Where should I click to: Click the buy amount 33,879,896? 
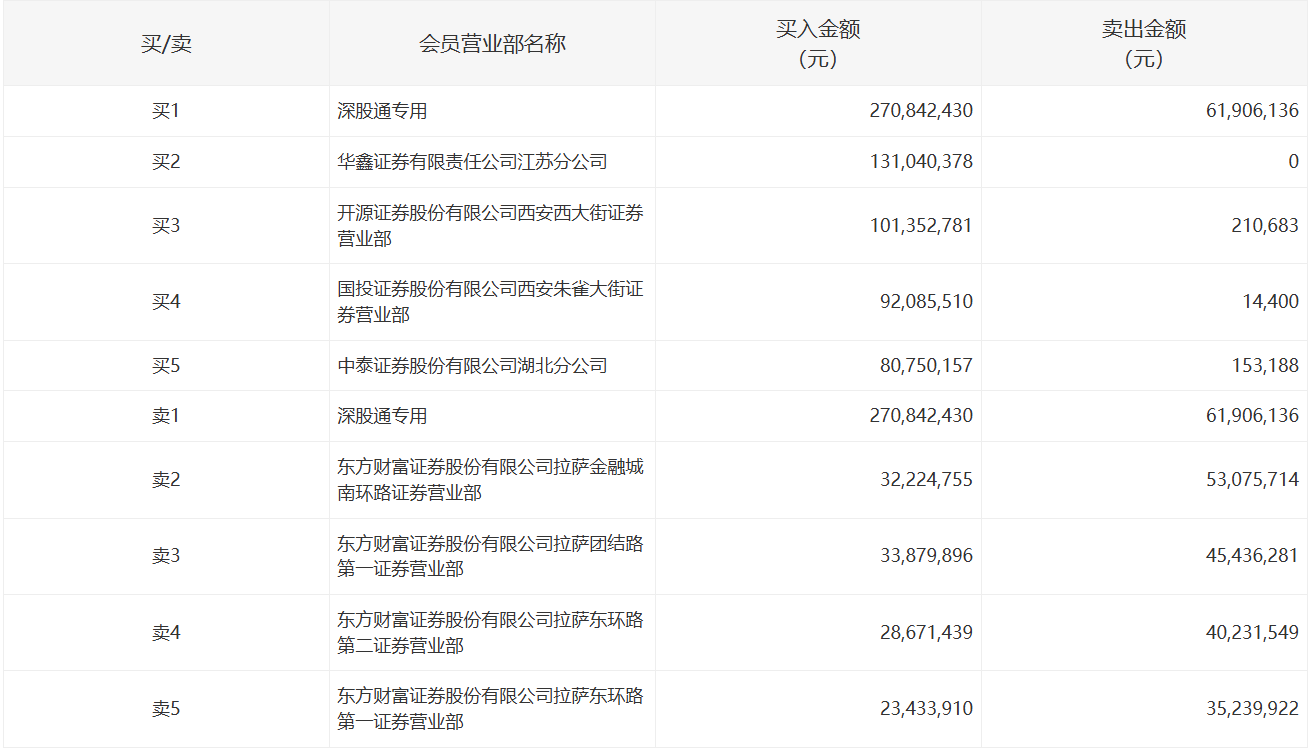[926, 556]
